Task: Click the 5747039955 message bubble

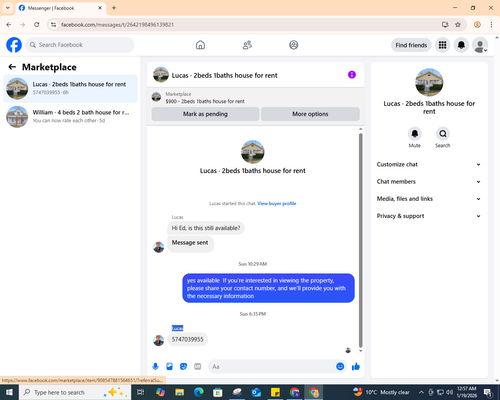Action: click(x=187, y=339)
